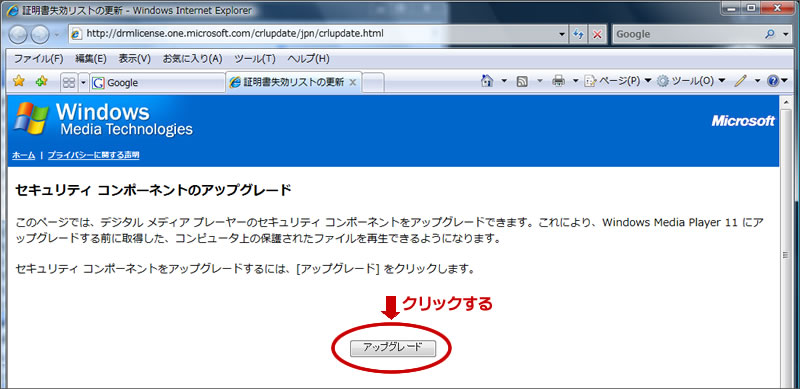Click the red Stop loading icon

coord(596,34)
